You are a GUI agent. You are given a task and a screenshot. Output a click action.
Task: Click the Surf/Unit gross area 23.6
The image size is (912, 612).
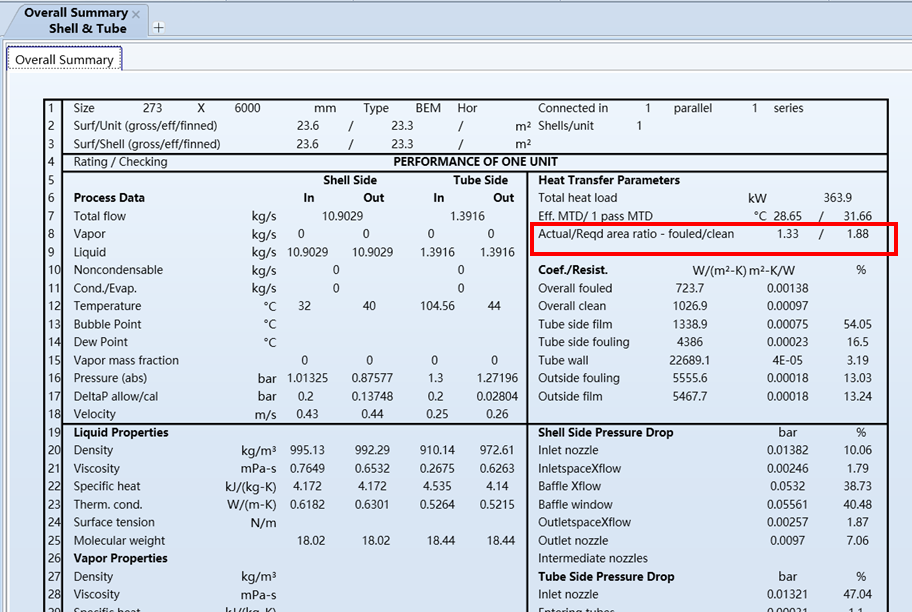coord(307,126)
